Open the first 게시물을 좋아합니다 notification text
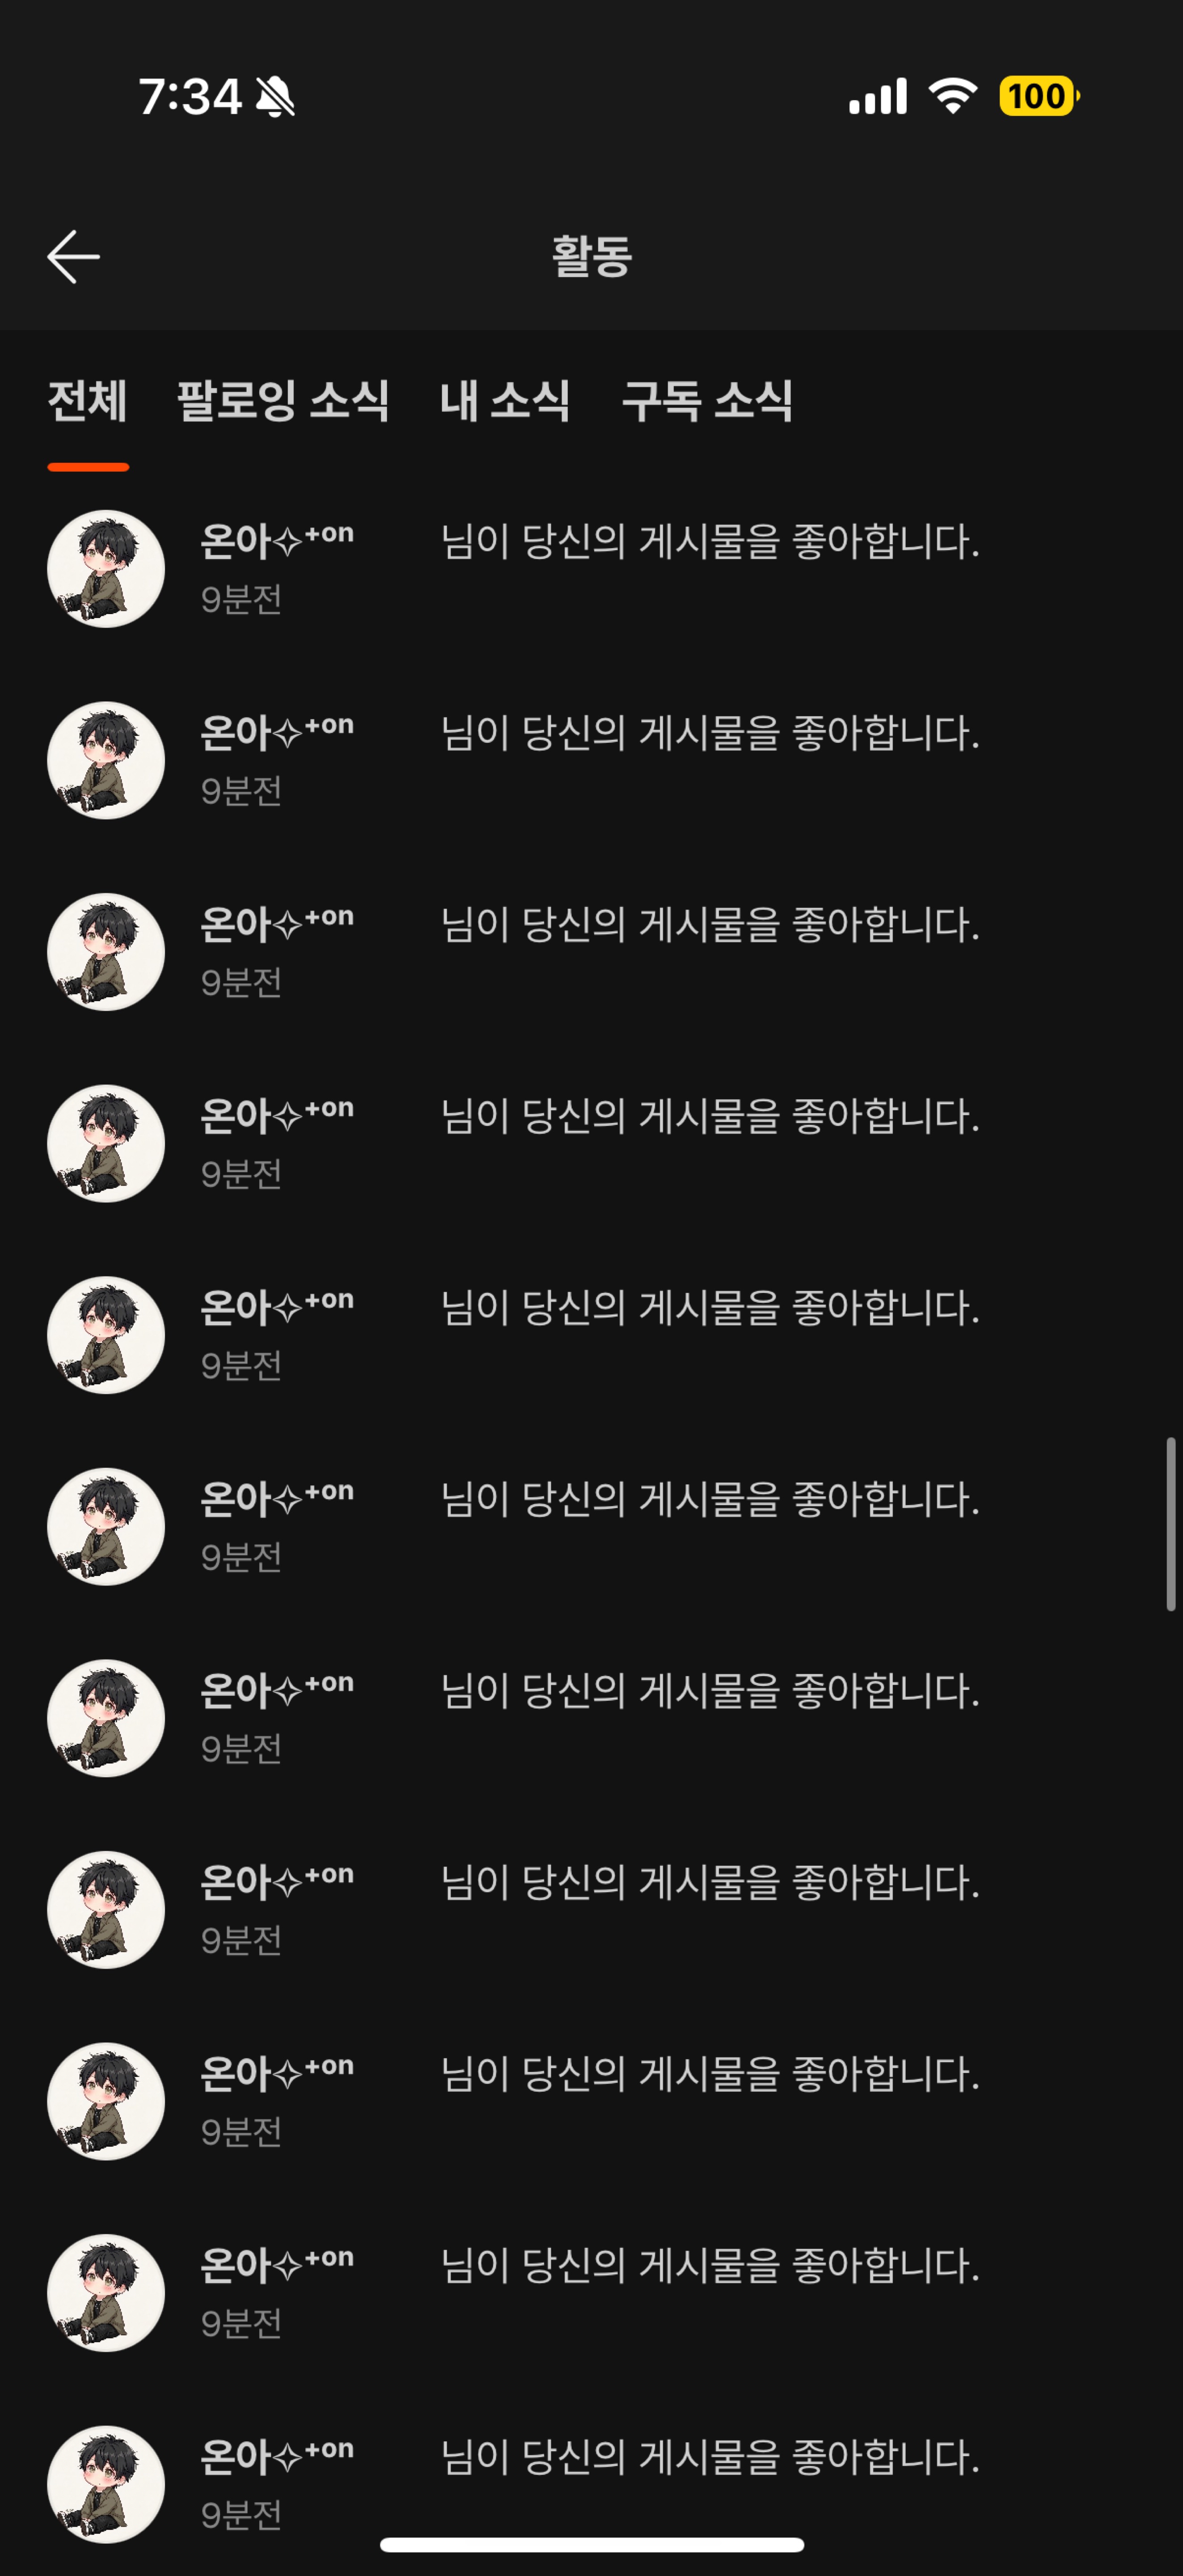1183x2576 pixels. [710, 542]
